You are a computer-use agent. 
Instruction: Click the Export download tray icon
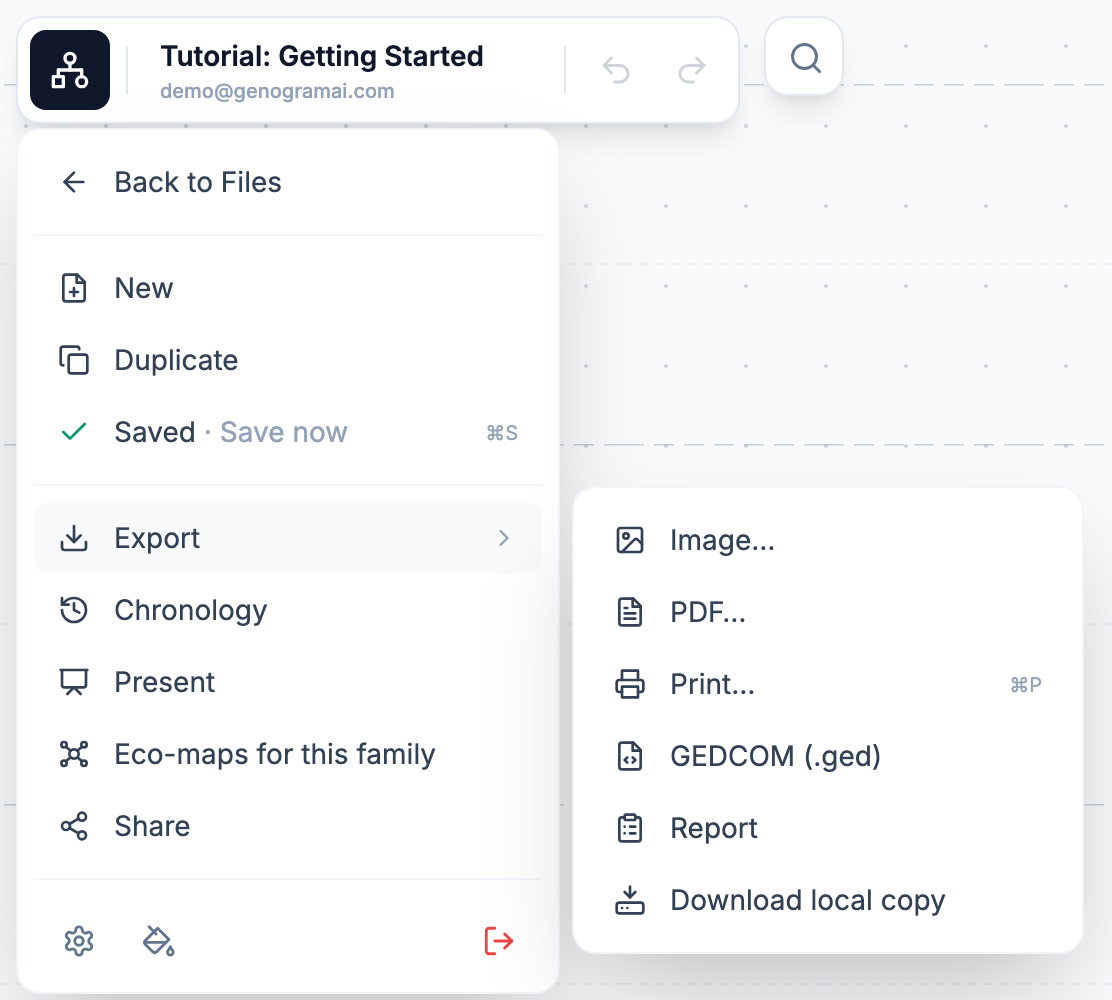(74, 538)
